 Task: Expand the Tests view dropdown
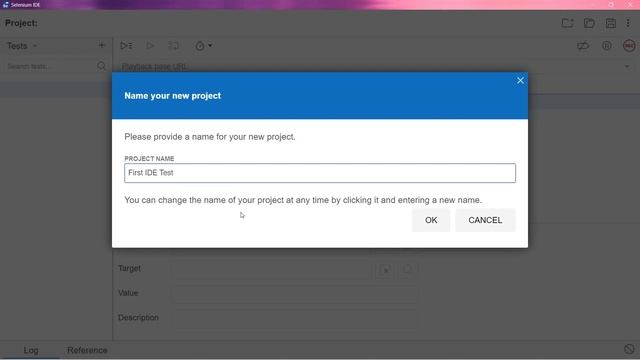(x=22, y=46)
